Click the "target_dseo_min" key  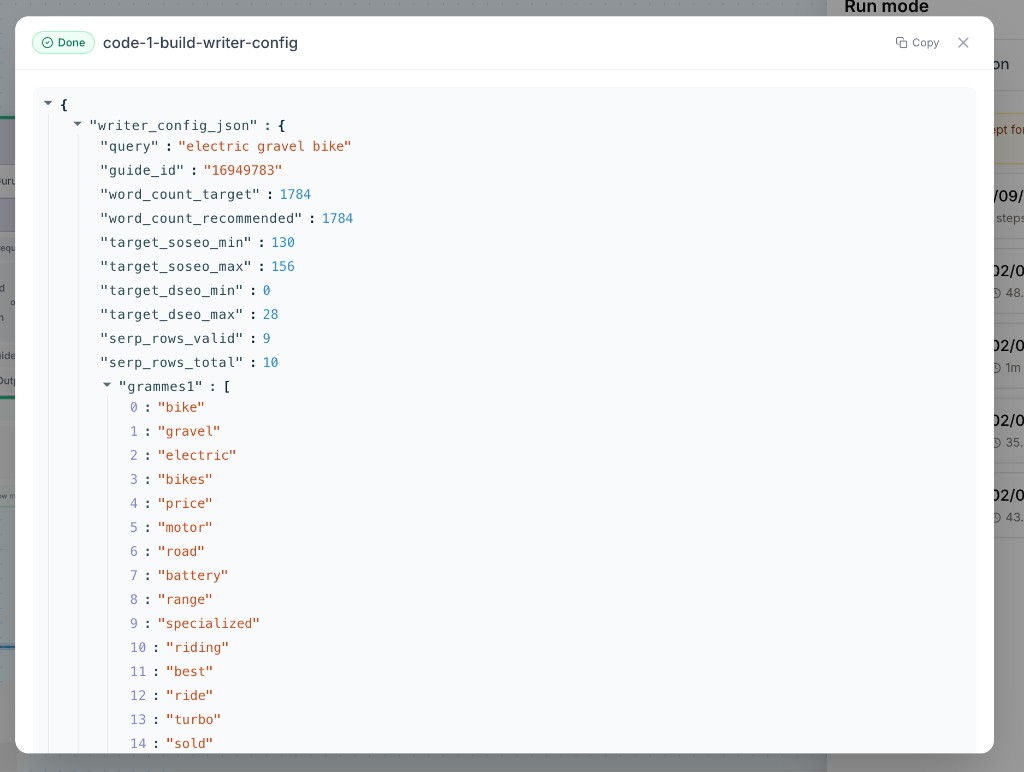[x=172, y=291]
